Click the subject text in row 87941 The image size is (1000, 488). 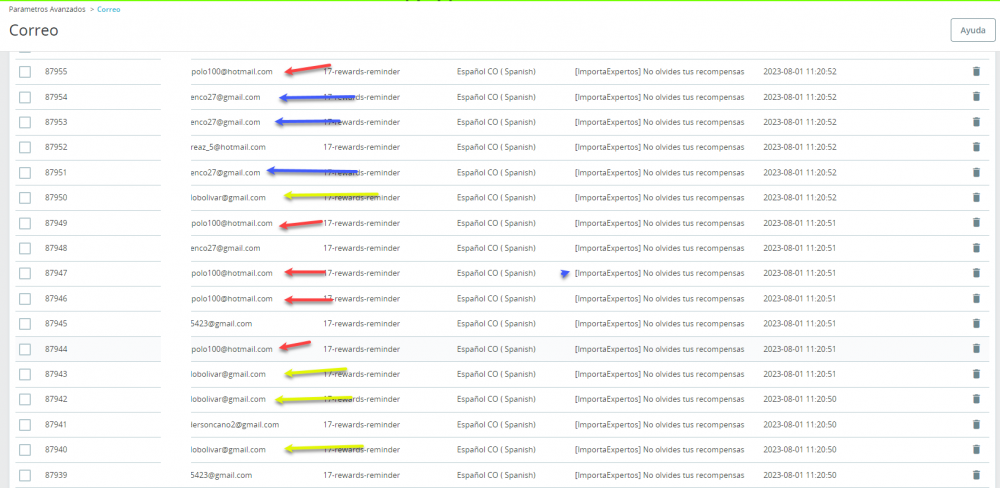pyautogui.click(x=659, y=425)
